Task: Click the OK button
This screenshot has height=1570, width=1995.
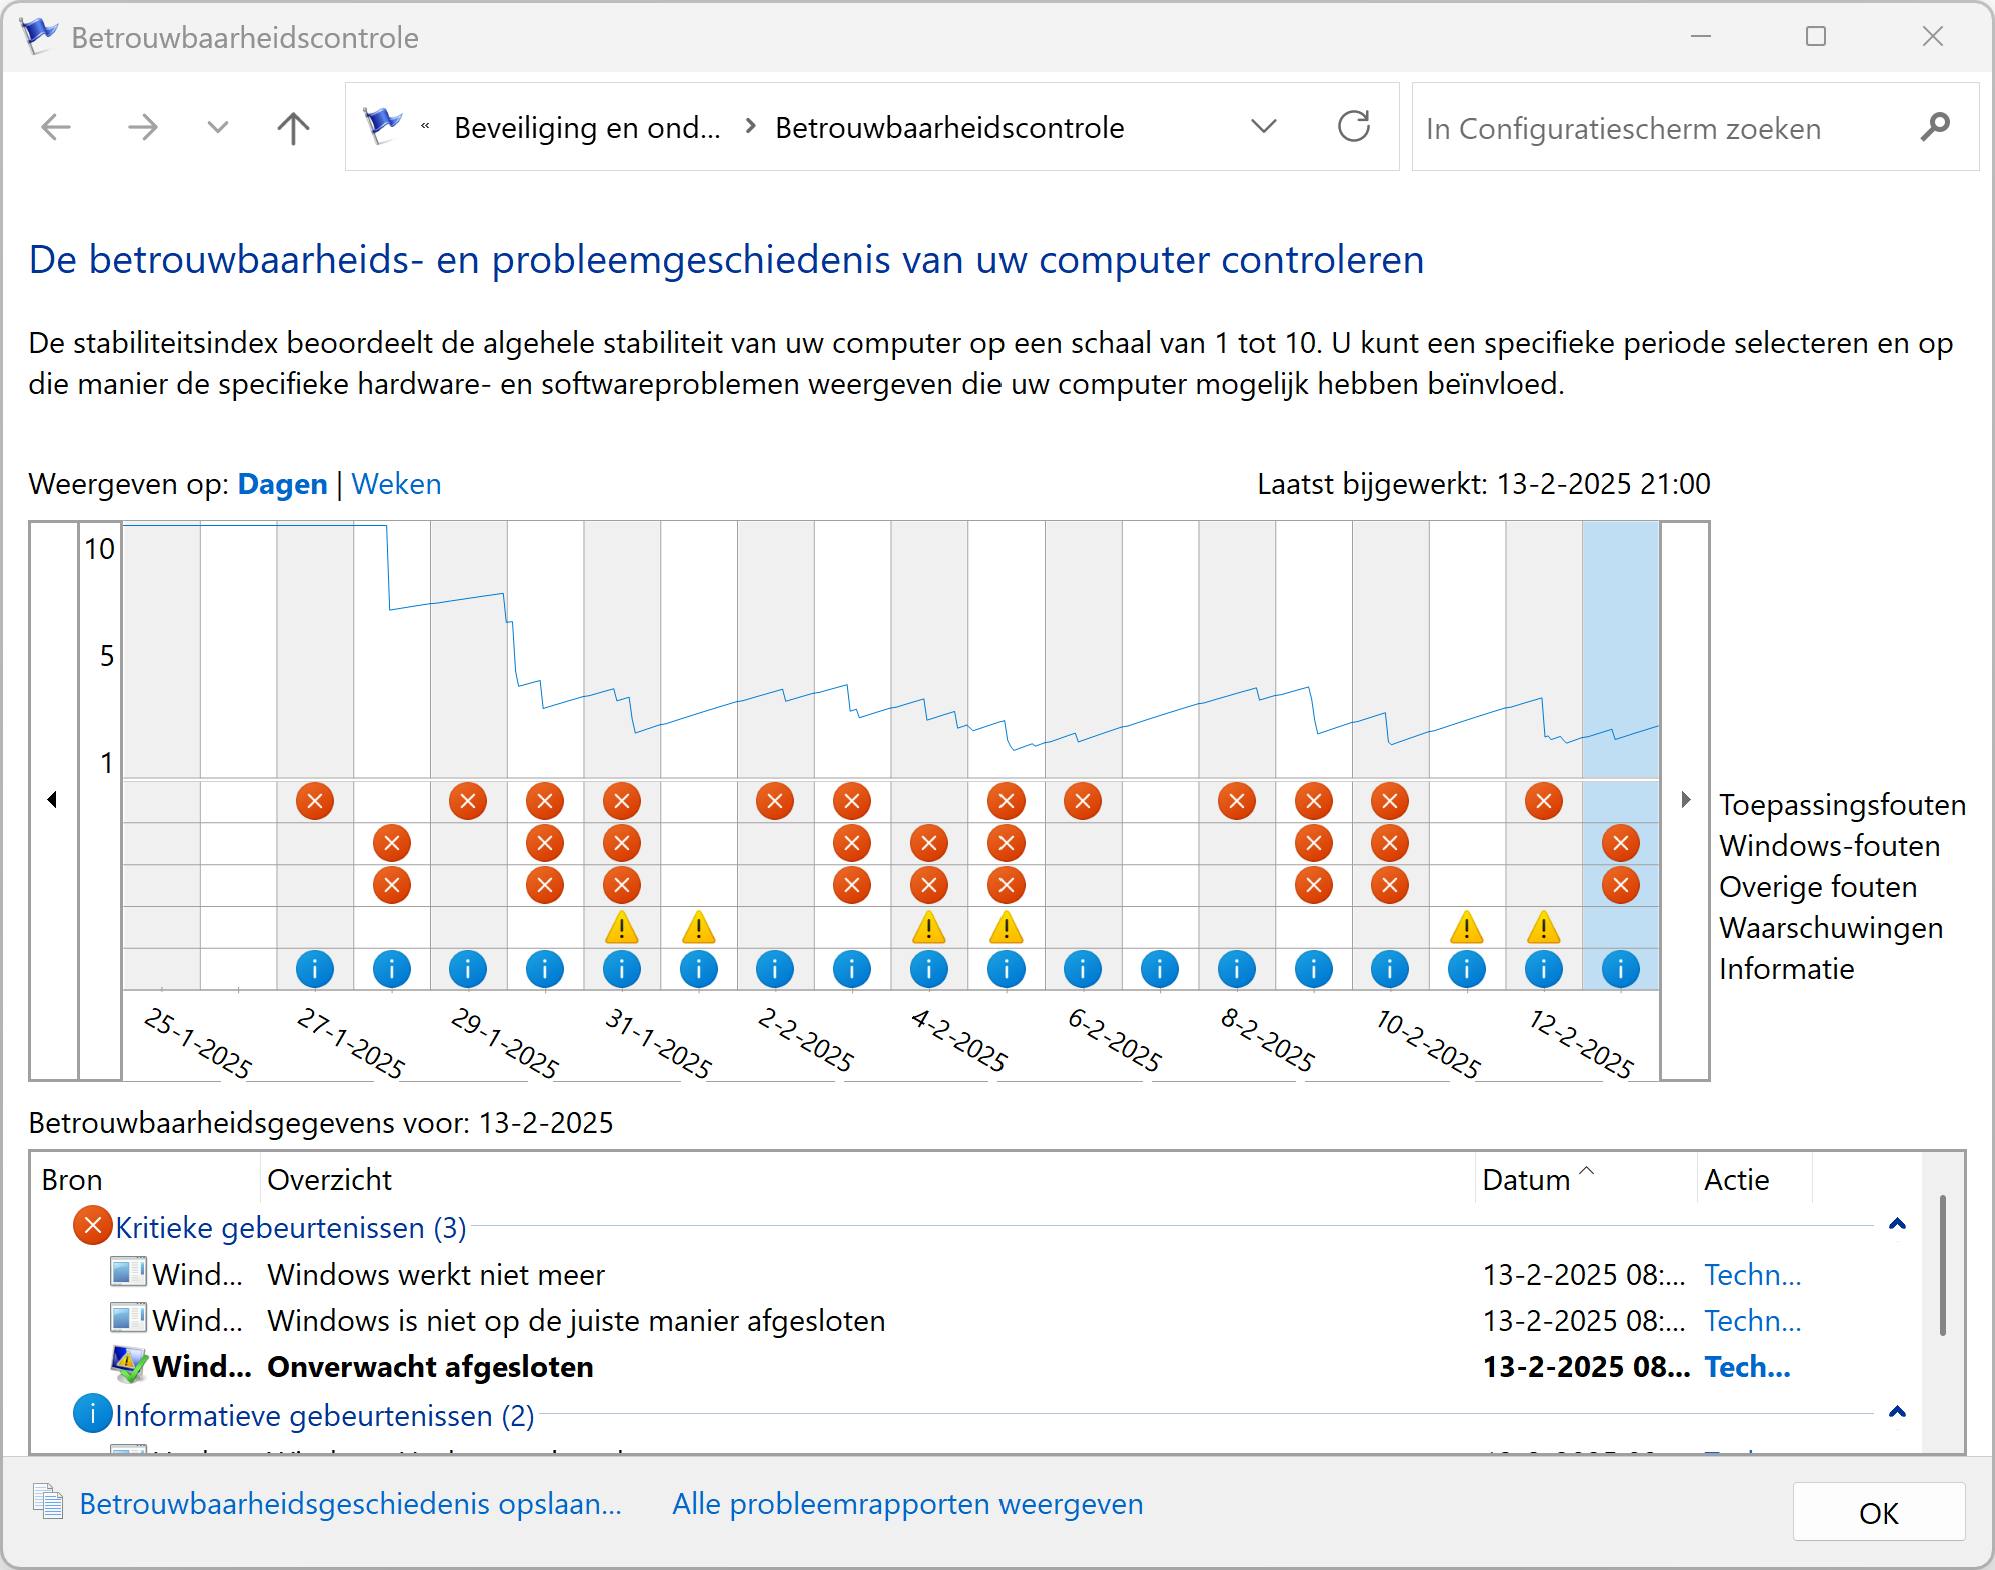Action: pyautogui.click(x=1878, y=1513)
